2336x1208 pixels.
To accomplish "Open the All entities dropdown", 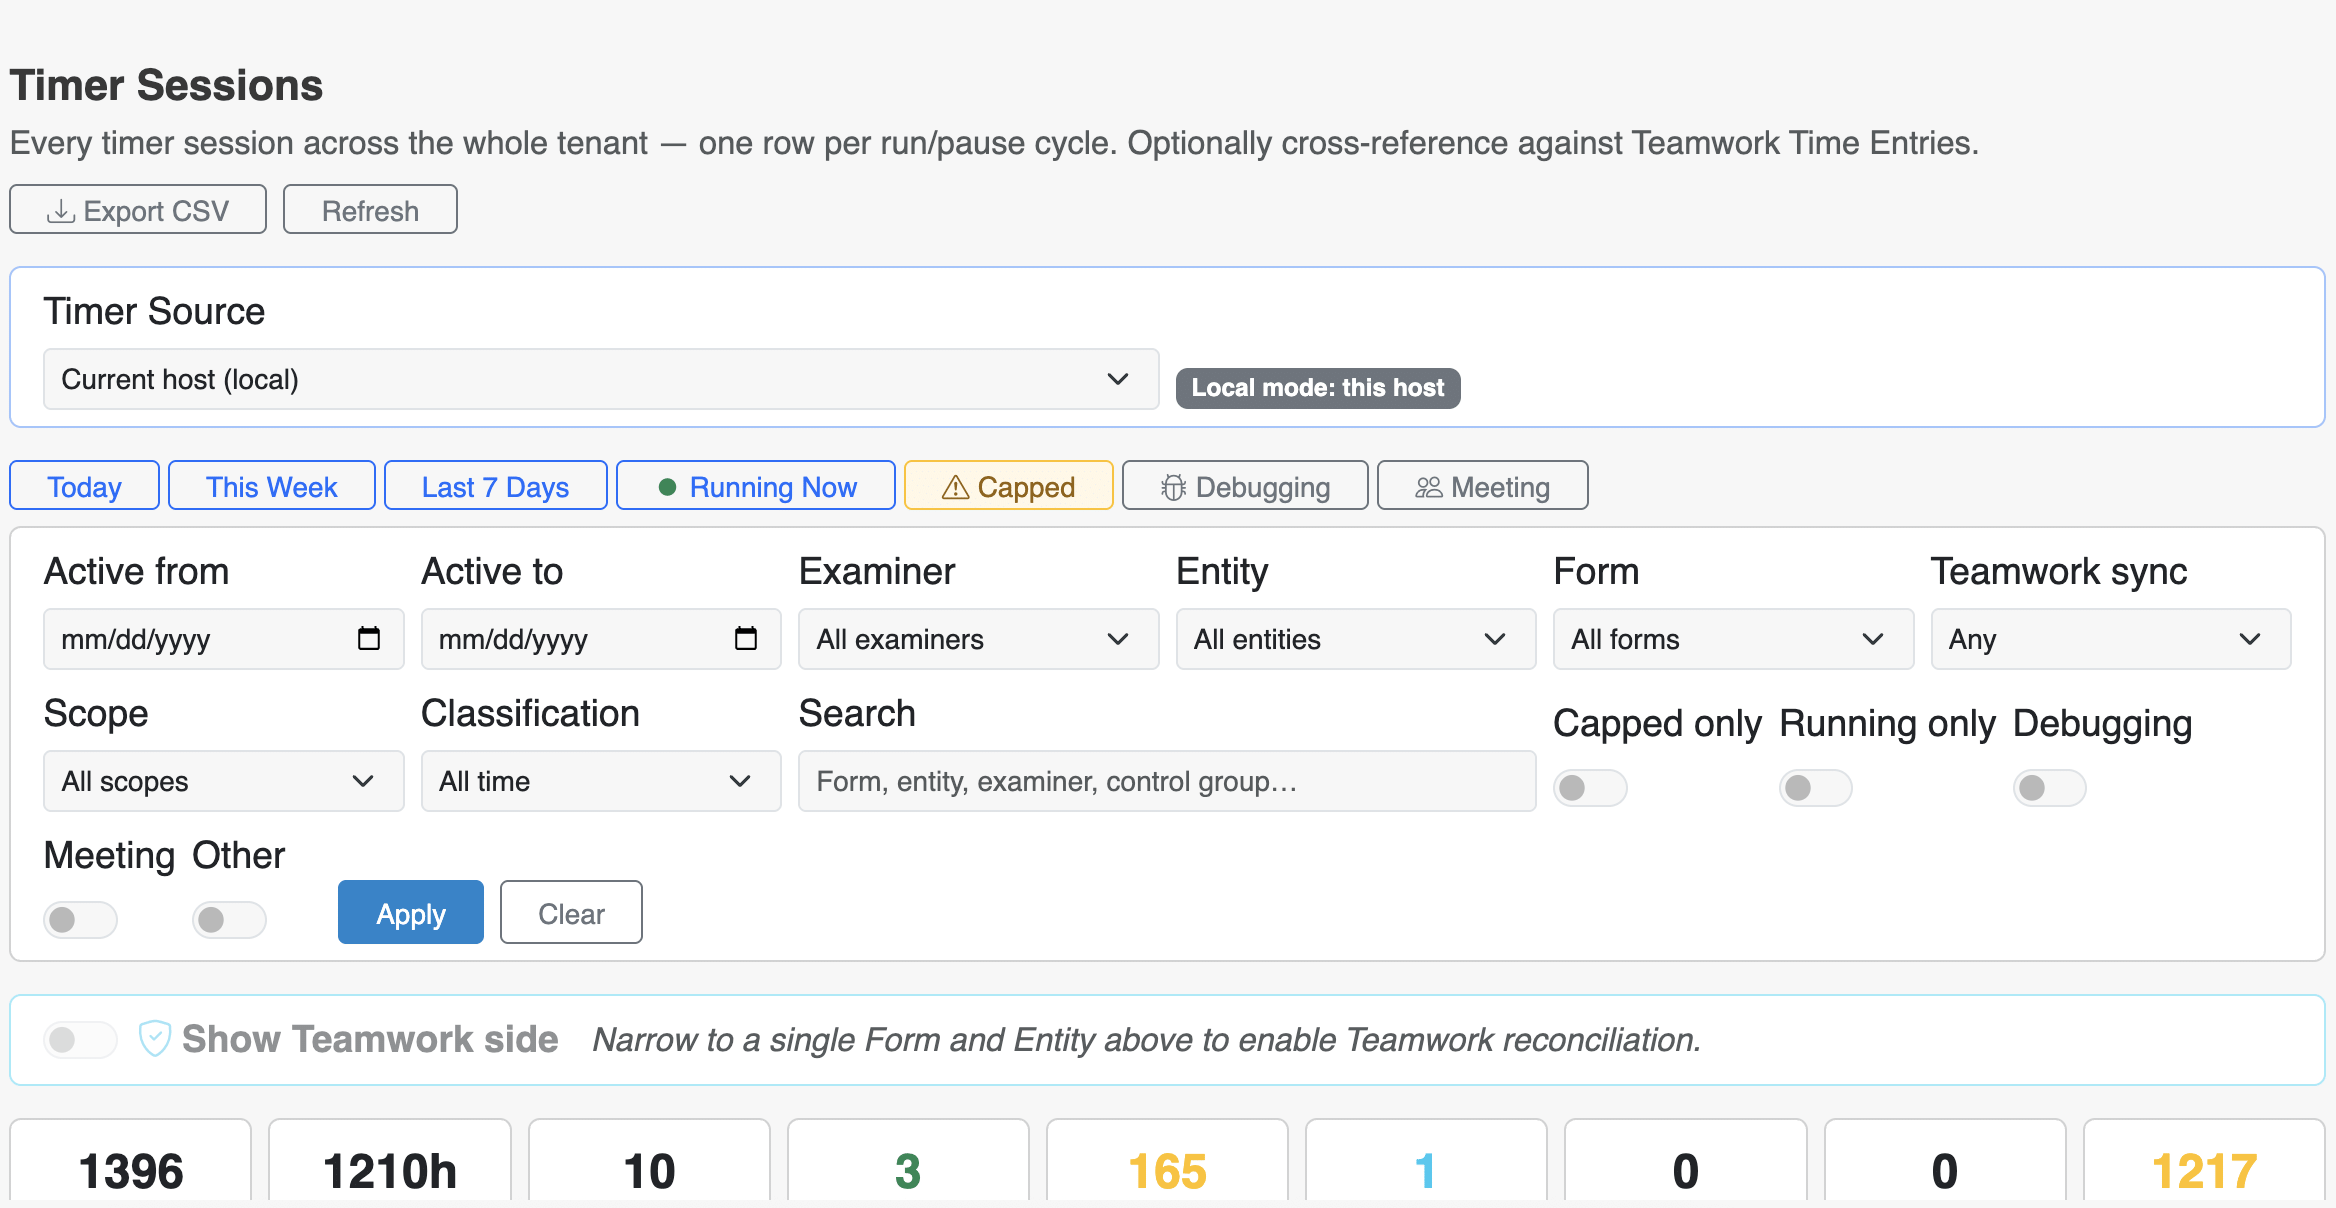I will [1356, 639].
